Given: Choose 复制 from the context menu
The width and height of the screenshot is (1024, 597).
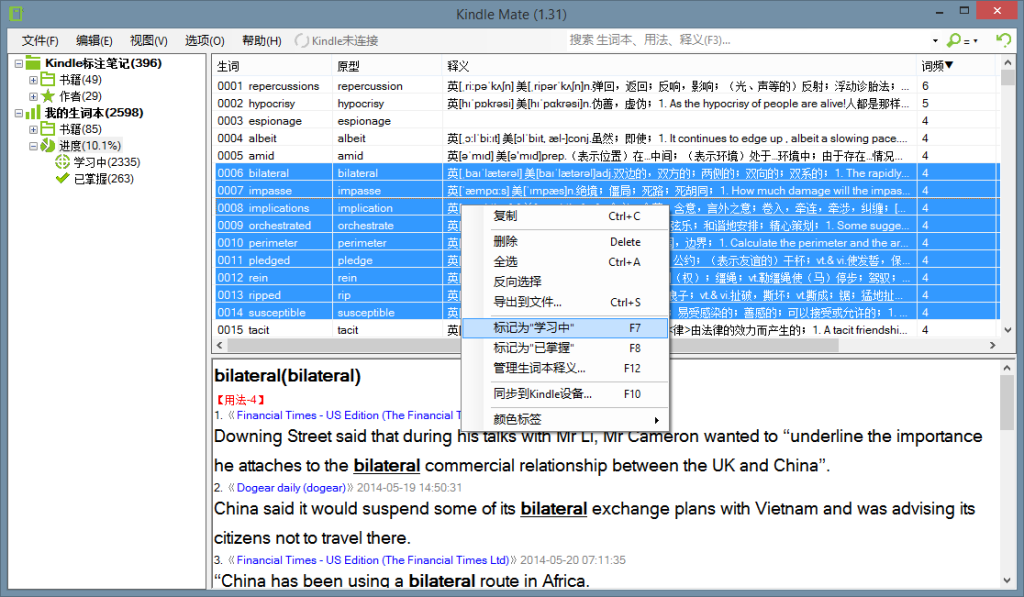Looking at the screenshot, I should tap(566, 216).
